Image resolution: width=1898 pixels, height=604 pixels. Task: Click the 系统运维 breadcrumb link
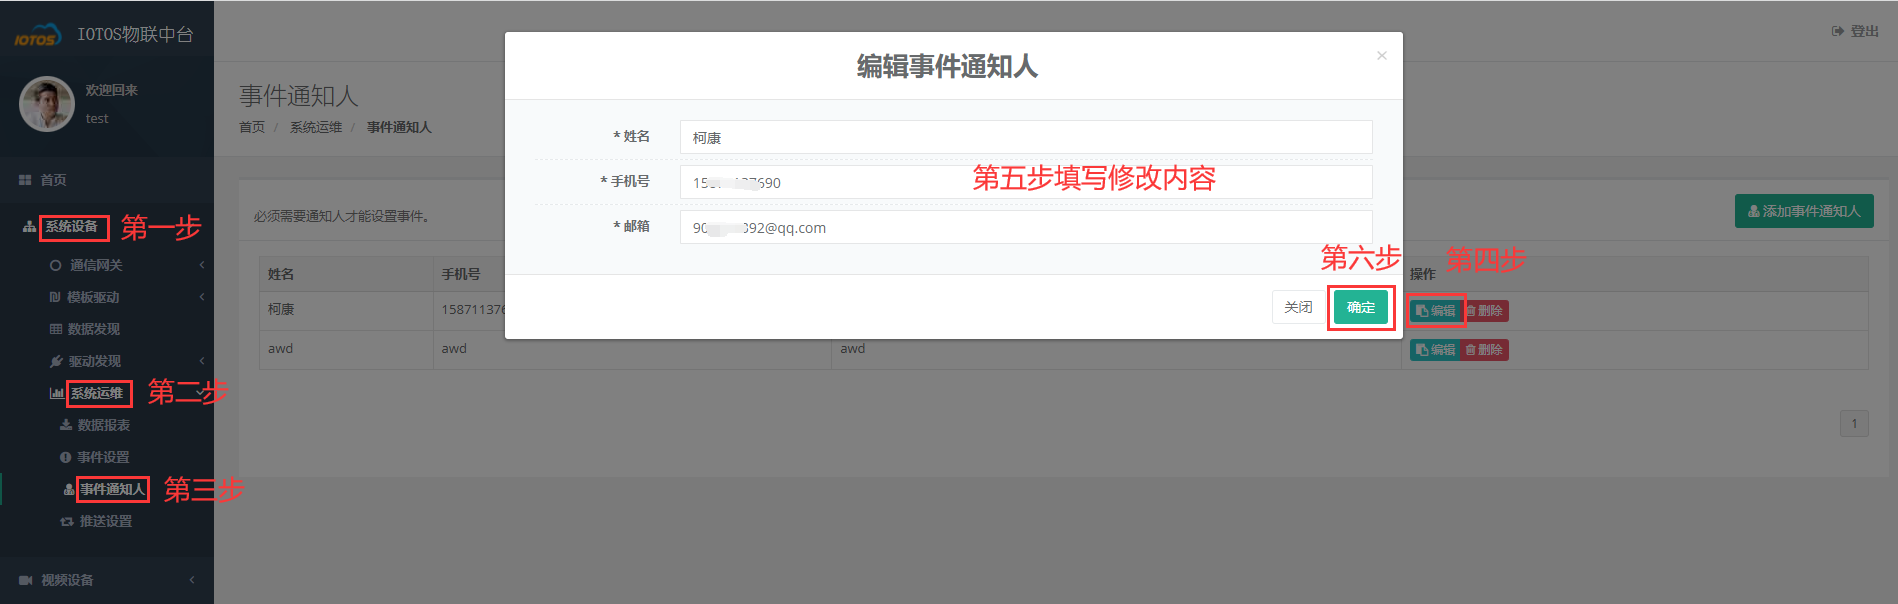(x=316, y=127)
